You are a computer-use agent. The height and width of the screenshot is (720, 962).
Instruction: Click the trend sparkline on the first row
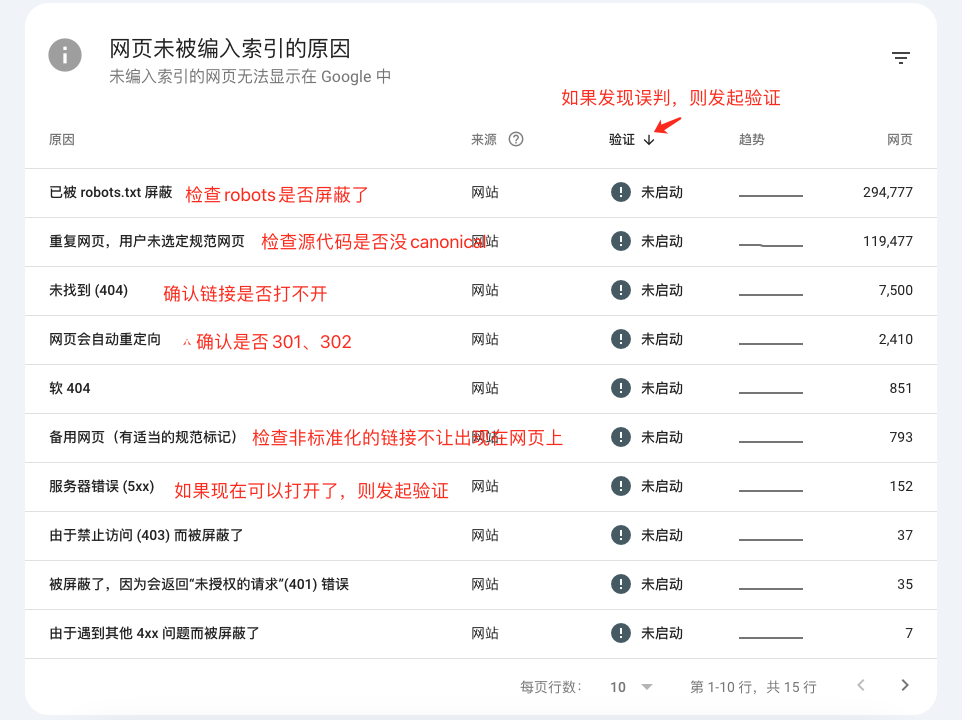[x=770, y=193]
